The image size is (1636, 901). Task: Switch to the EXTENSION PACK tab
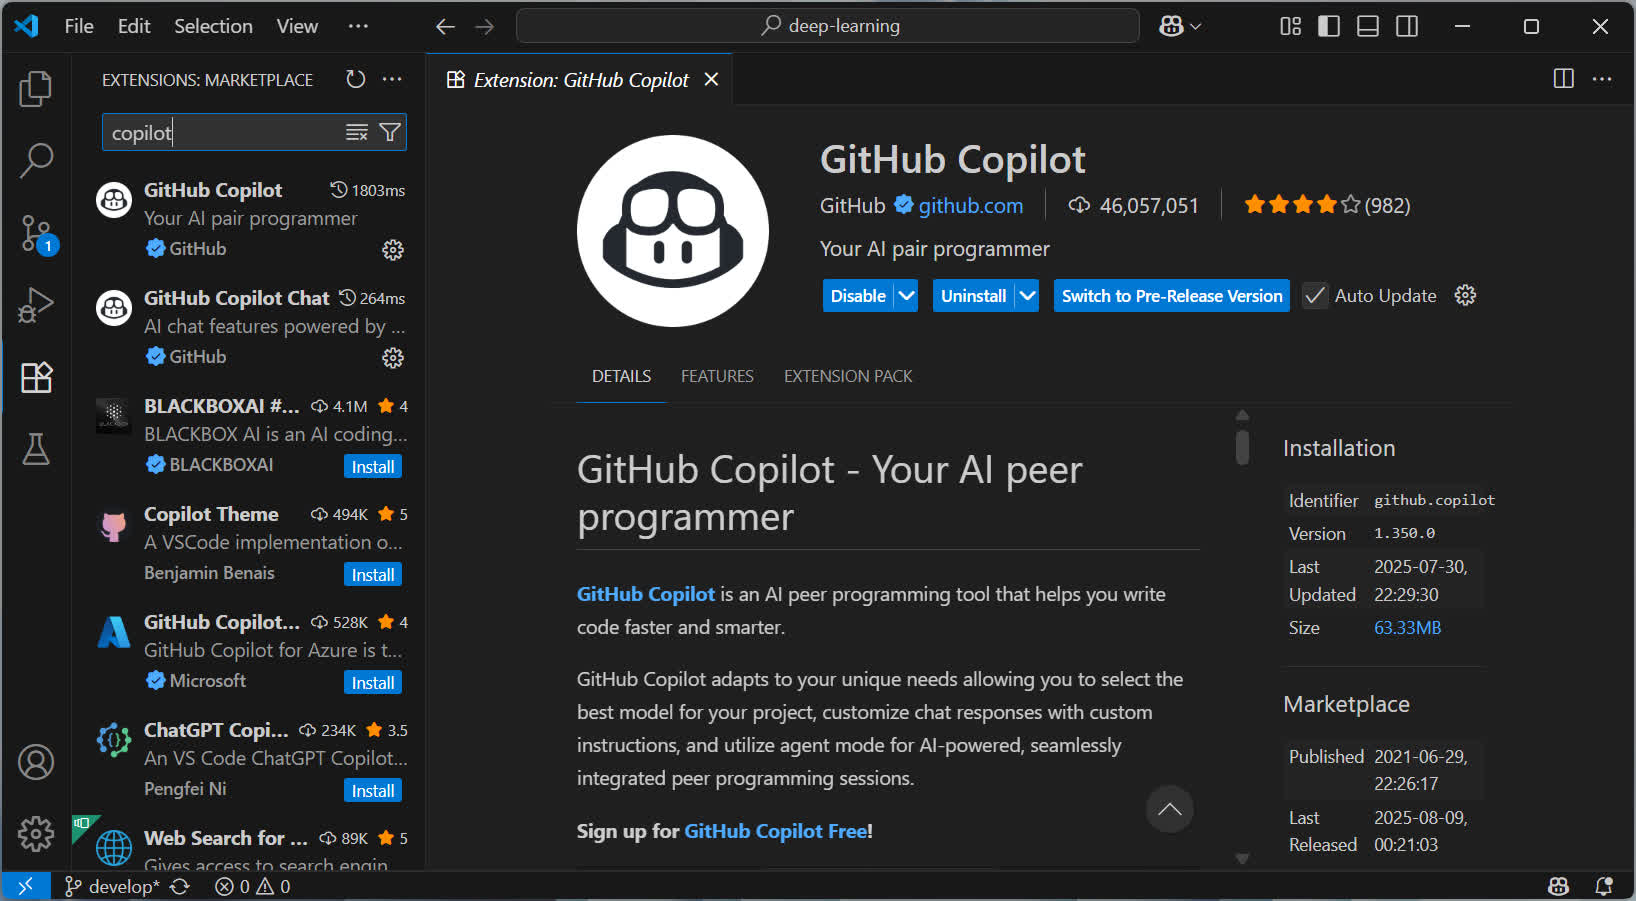coord(848,377)
